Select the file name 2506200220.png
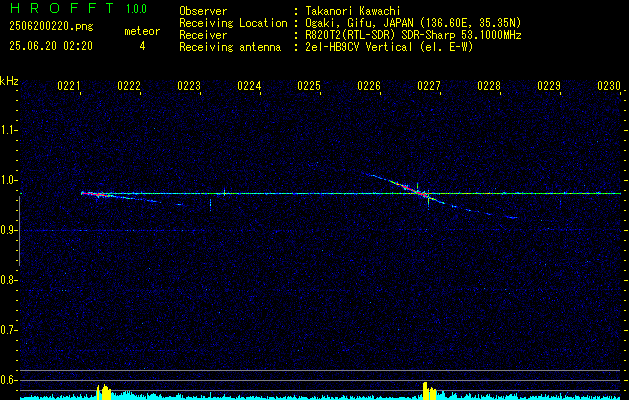The width and height of the screenshot is (629, 400). (x=51, y=27)
